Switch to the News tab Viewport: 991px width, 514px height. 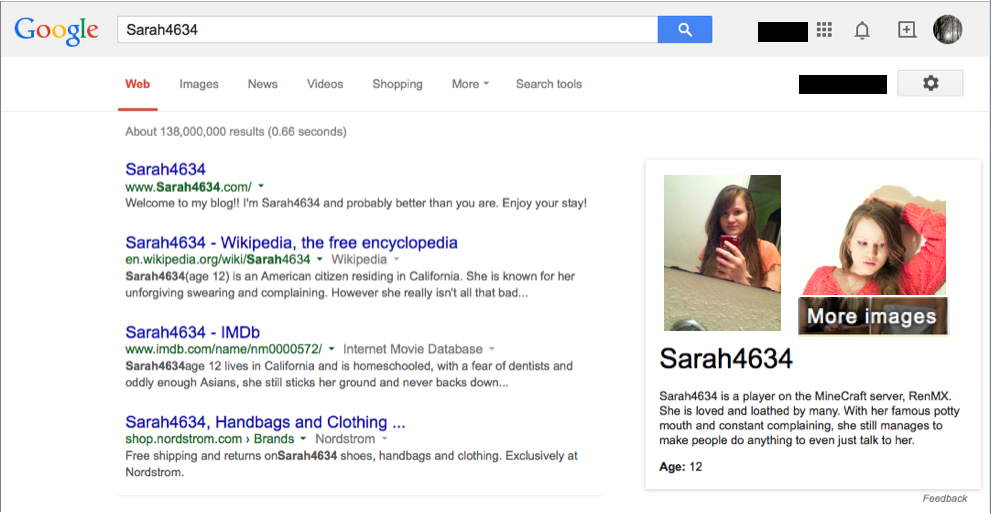pyautogui.click(x=263, y=84)
